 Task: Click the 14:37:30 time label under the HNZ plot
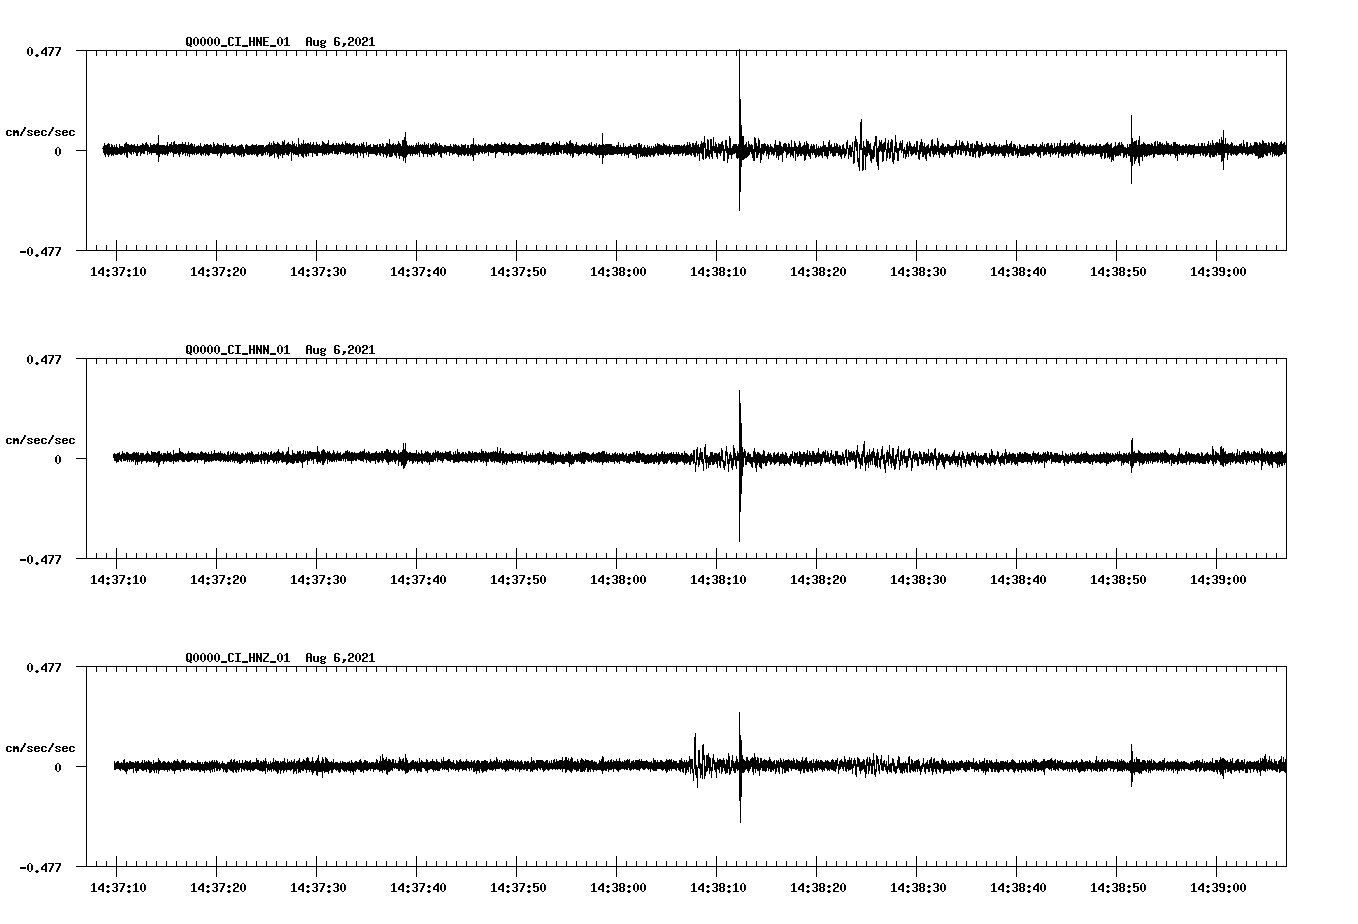pyautogui.click(x=318, y=888)
